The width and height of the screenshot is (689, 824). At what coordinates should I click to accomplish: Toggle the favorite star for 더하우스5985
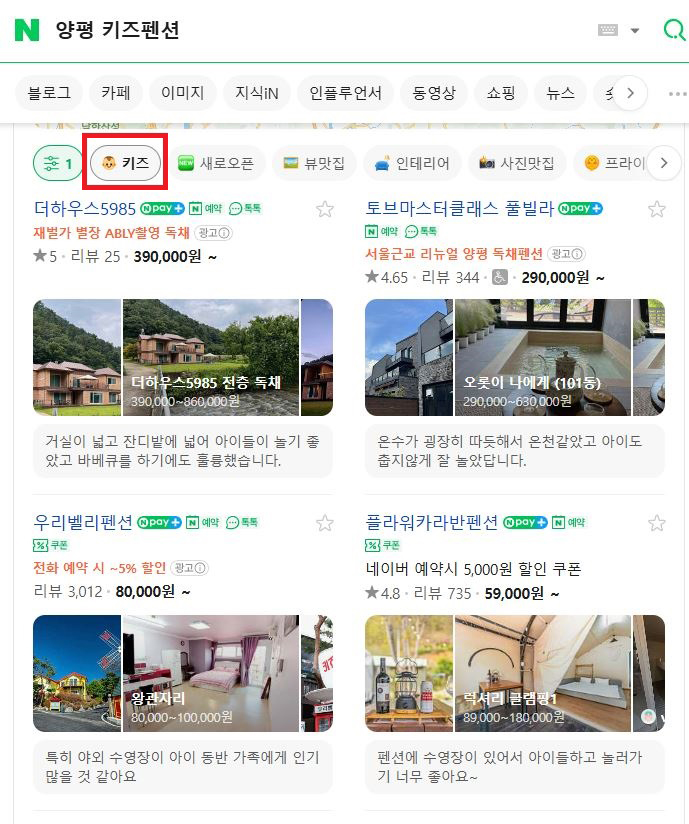point(325,209)
